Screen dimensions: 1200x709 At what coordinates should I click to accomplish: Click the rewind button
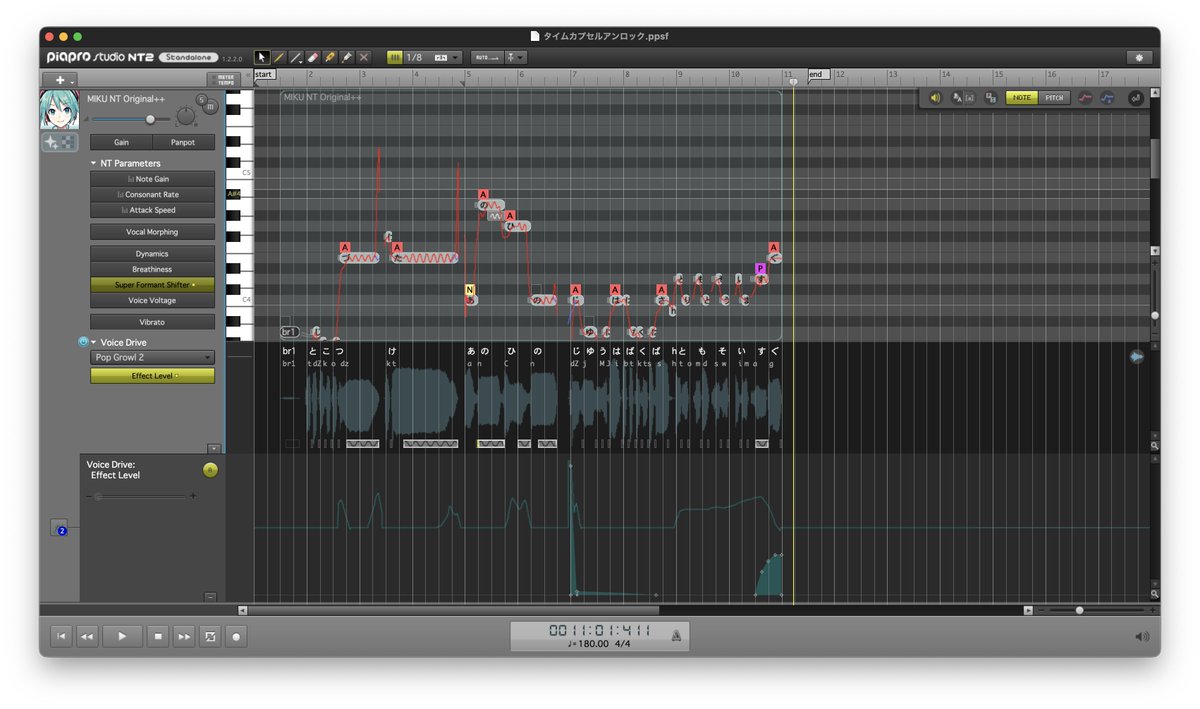[x=87, y=636]
